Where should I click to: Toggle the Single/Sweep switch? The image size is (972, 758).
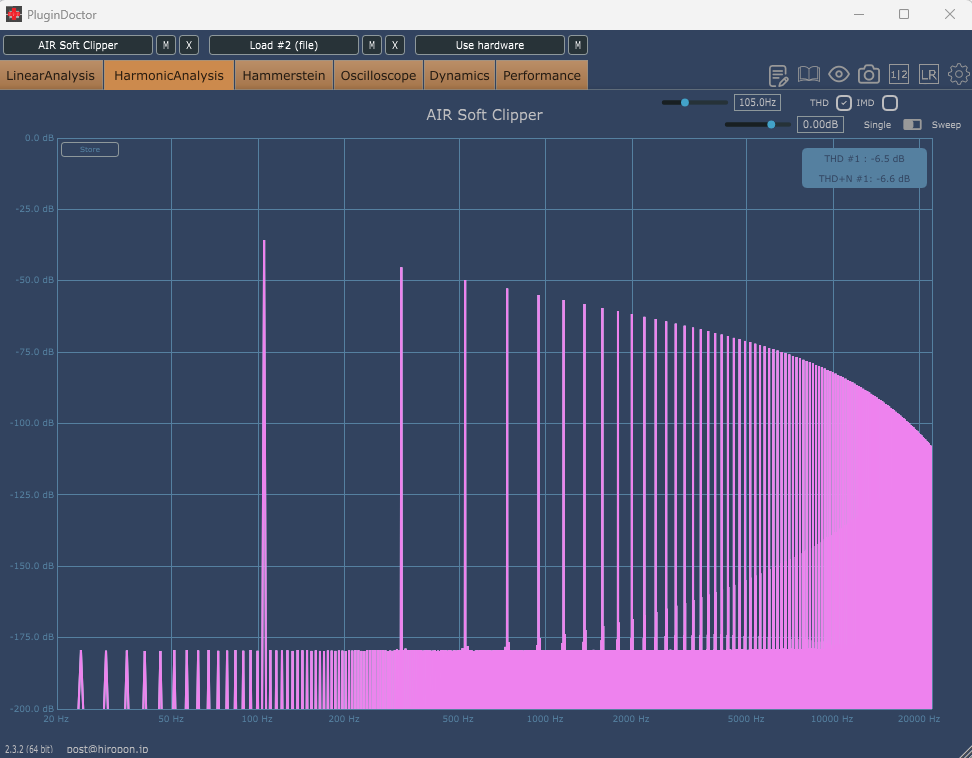coord(912,125)
